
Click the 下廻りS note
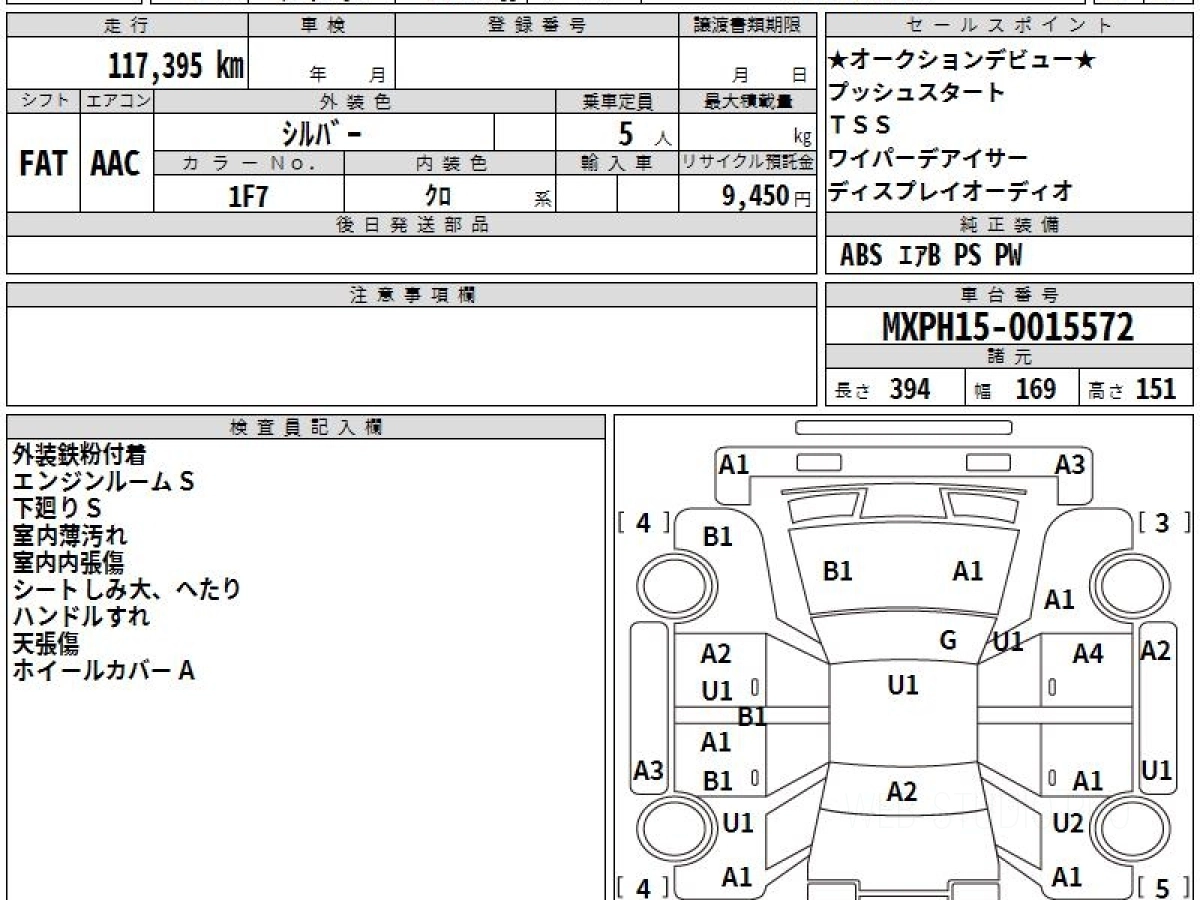tap(56, 509)
